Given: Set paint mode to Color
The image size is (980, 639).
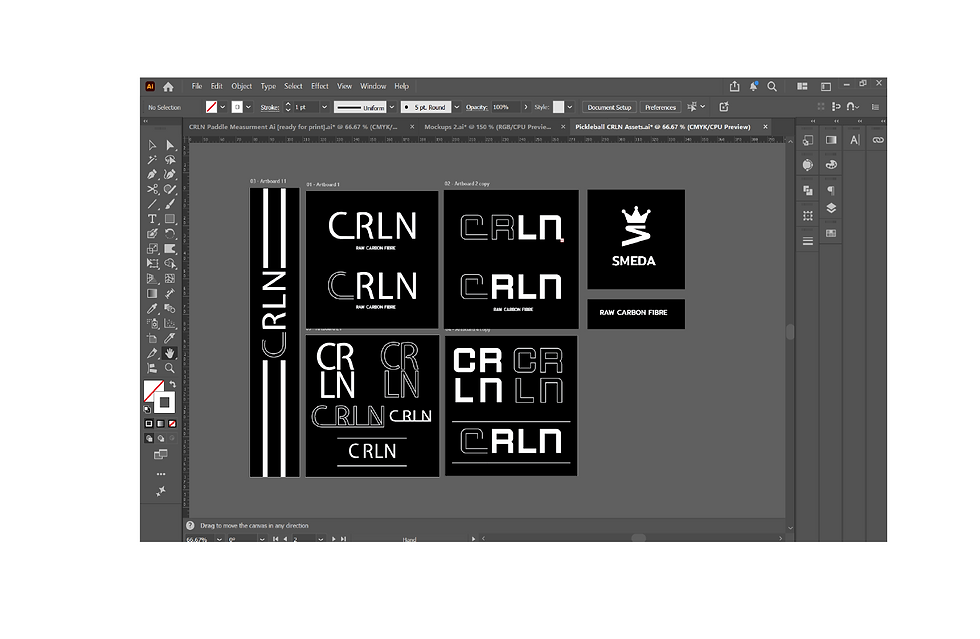Looking at the screenshot, I should [149, 424].
